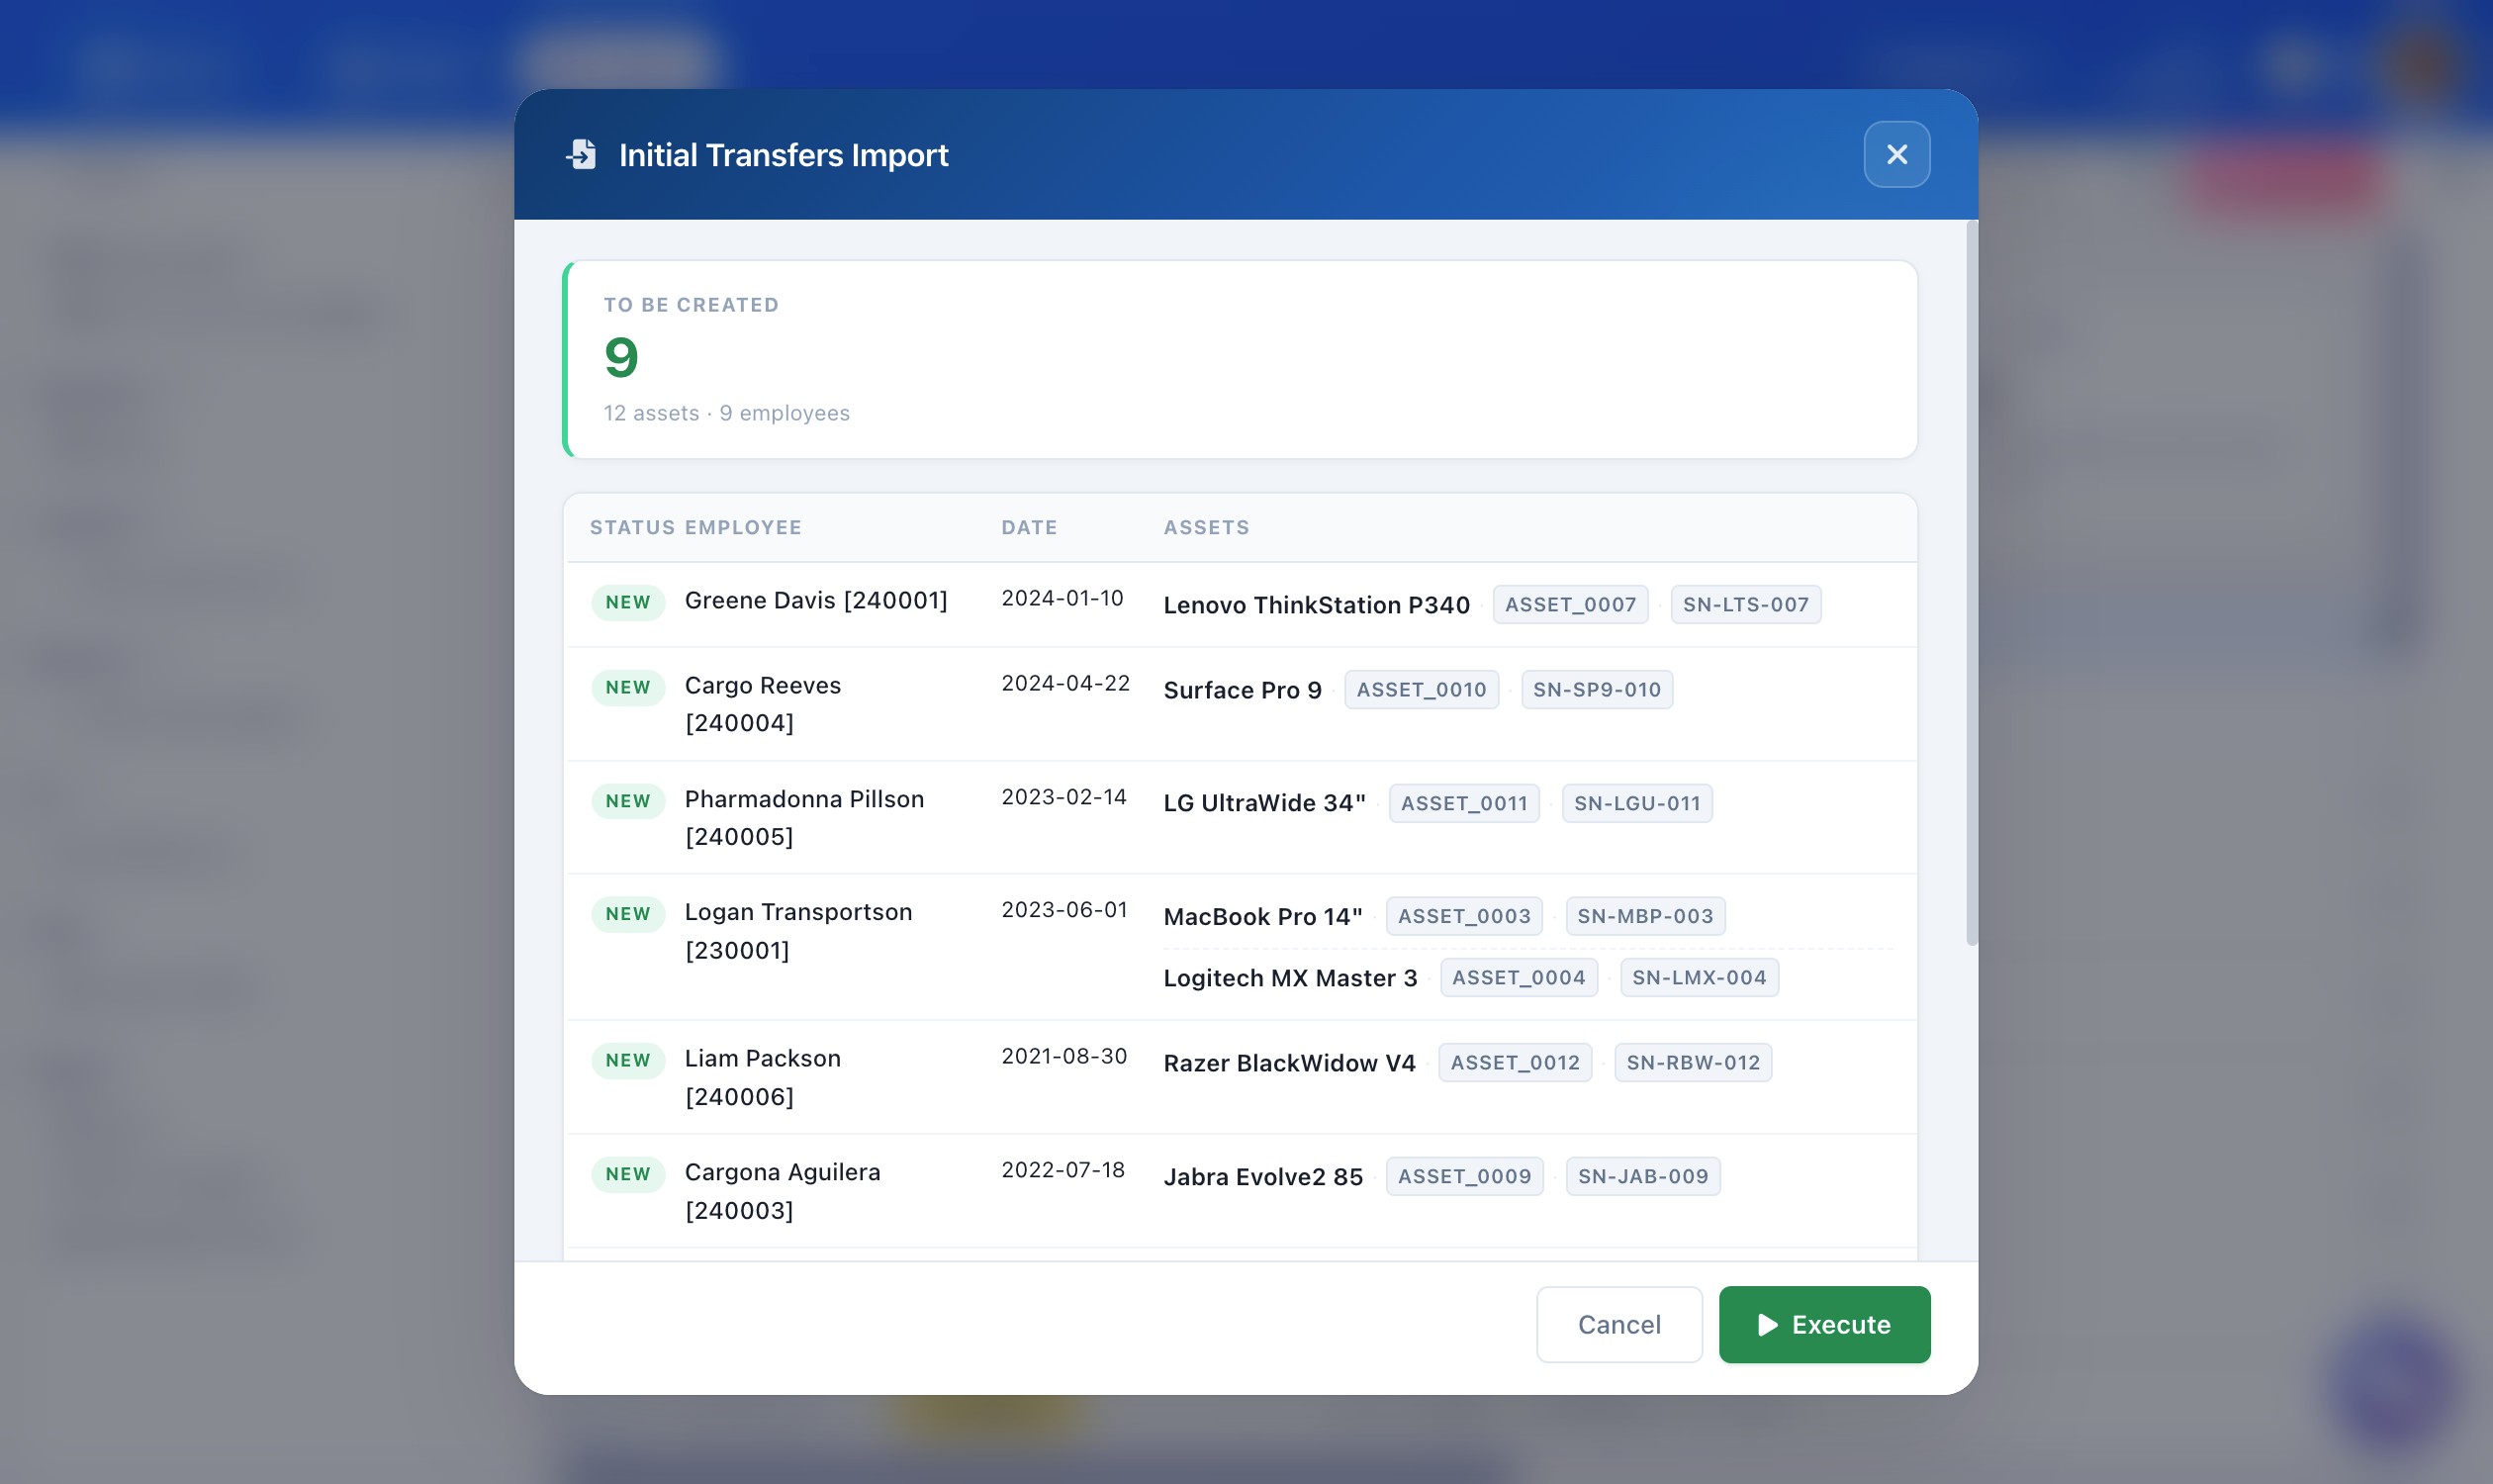Image resolution: width=2493 pixels, height=1484 pixels.
Task: Click the DATE column header
Action: coord(1029,527)
